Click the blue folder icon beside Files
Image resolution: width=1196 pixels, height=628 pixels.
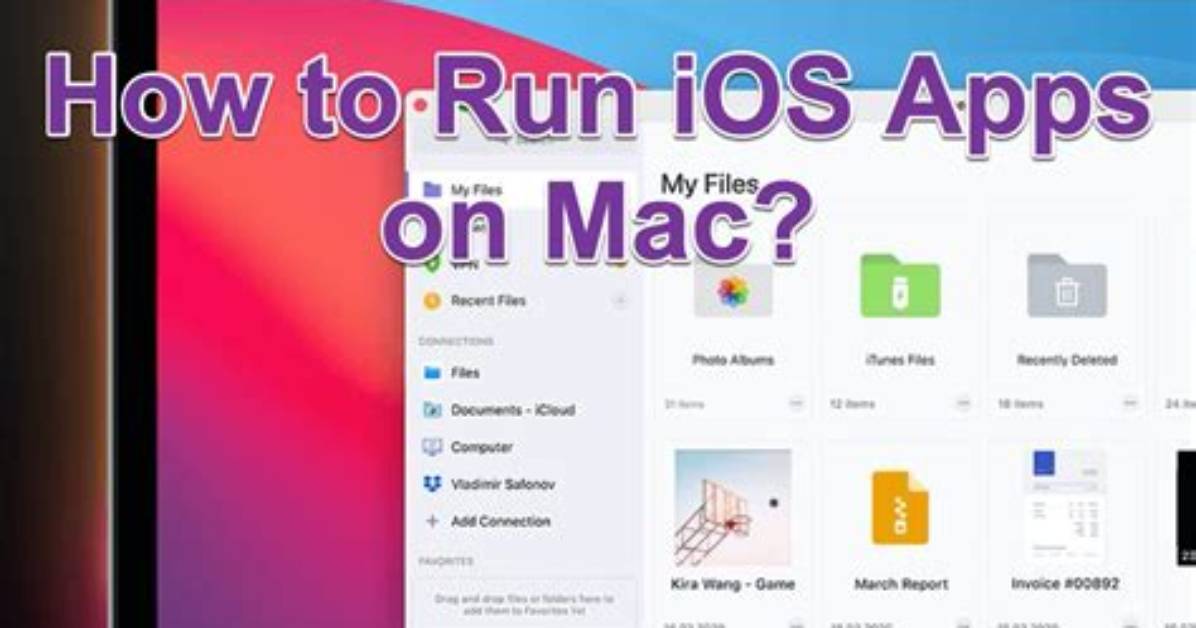[432, 372]
